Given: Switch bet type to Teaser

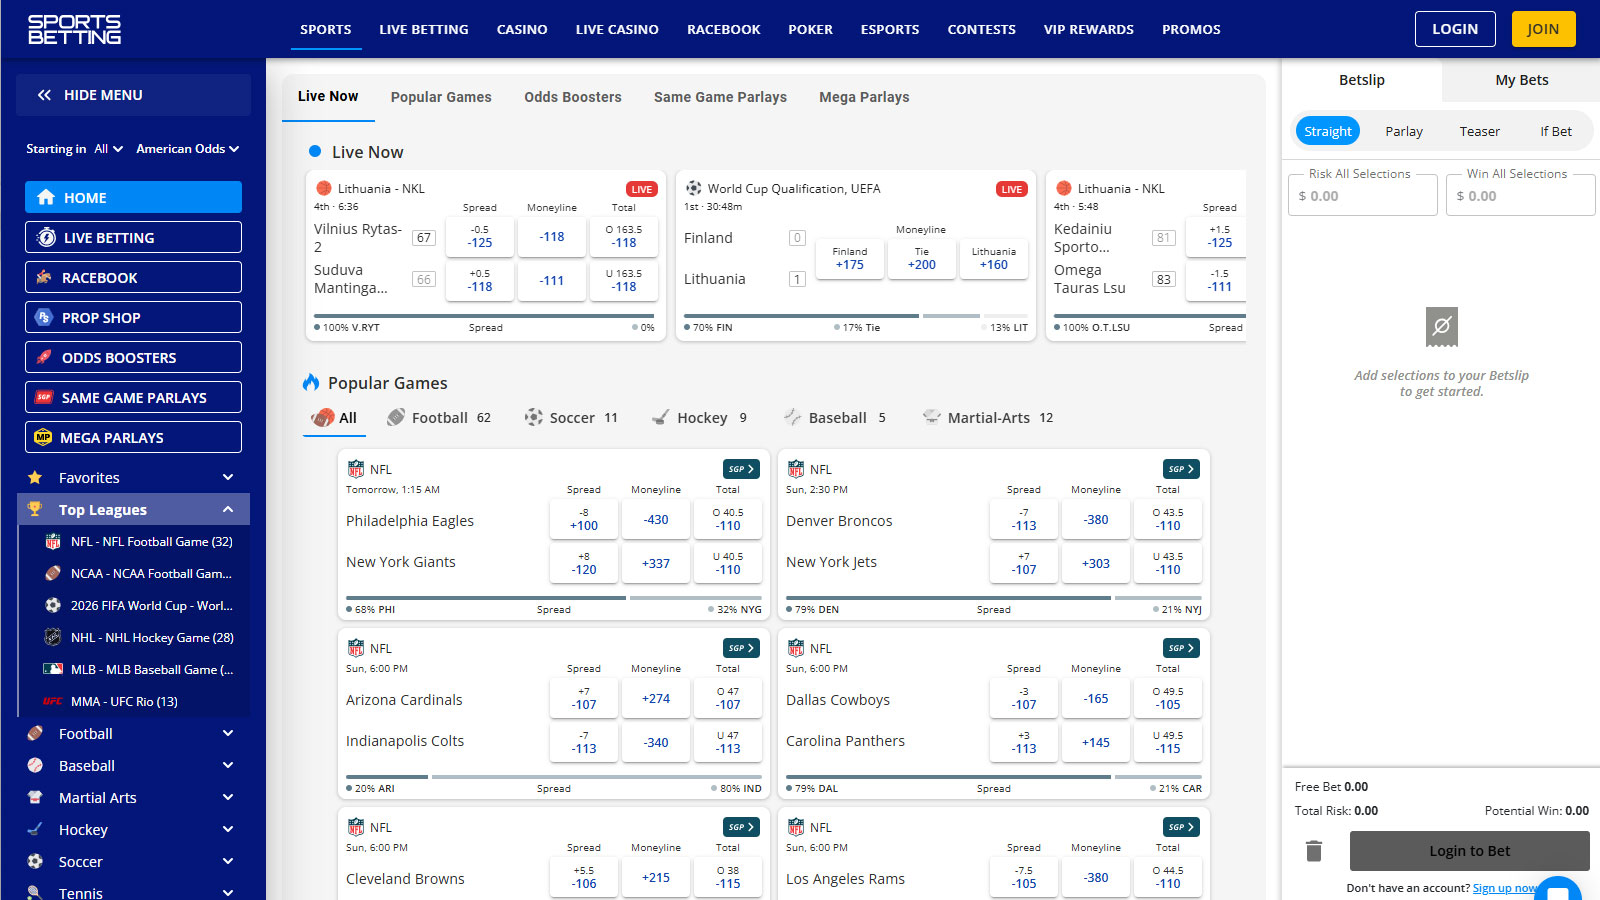Looking at the screenshot, I should click(x=1479, y=131).
